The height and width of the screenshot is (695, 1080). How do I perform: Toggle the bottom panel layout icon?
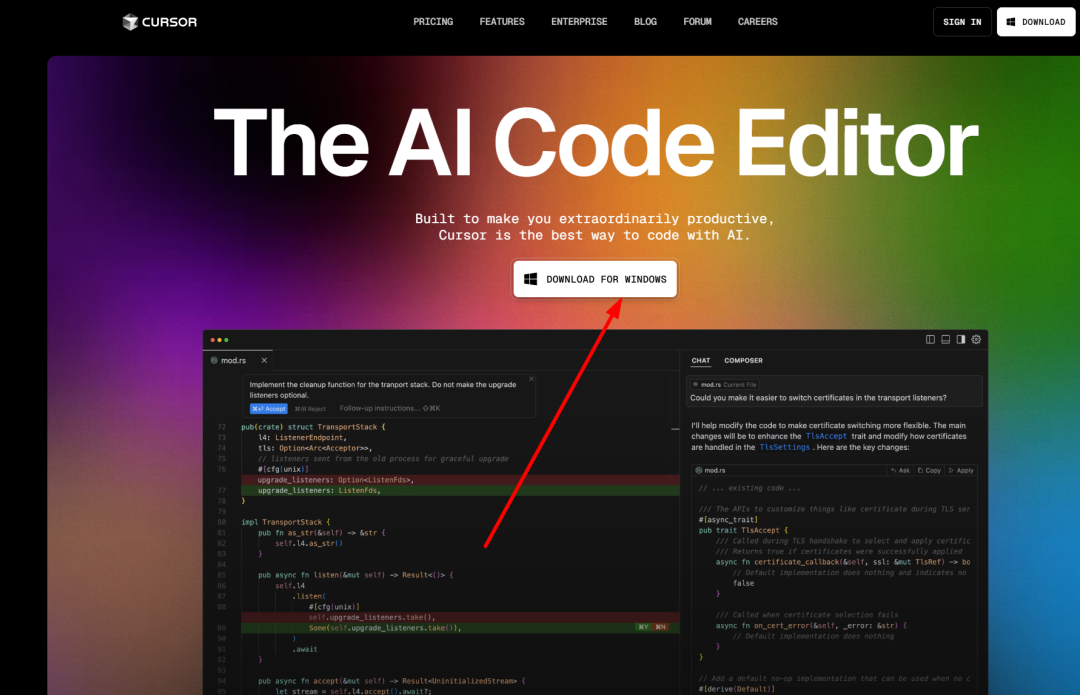(946, 340)
